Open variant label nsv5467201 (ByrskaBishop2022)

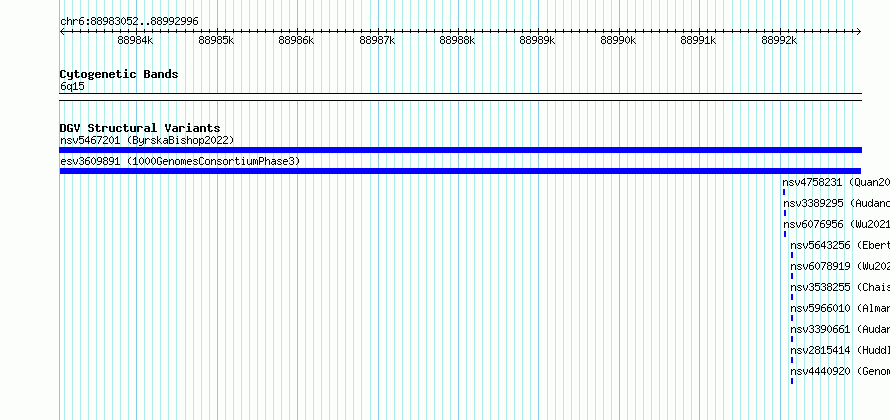(x=147, y=140)
